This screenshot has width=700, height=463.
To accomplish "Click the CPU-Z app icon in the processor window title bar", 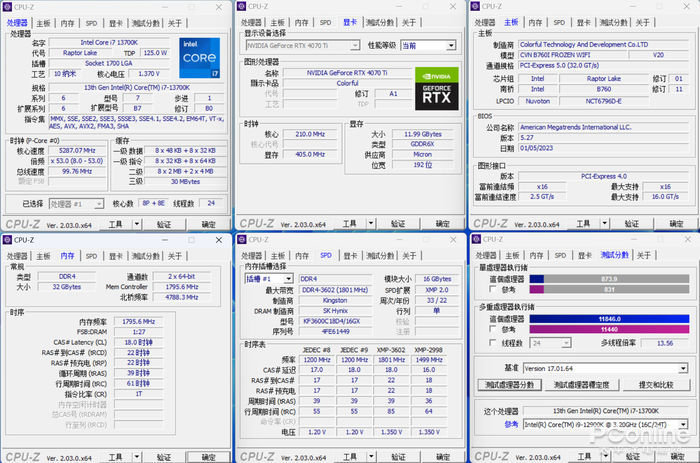I will pos(7,7).
